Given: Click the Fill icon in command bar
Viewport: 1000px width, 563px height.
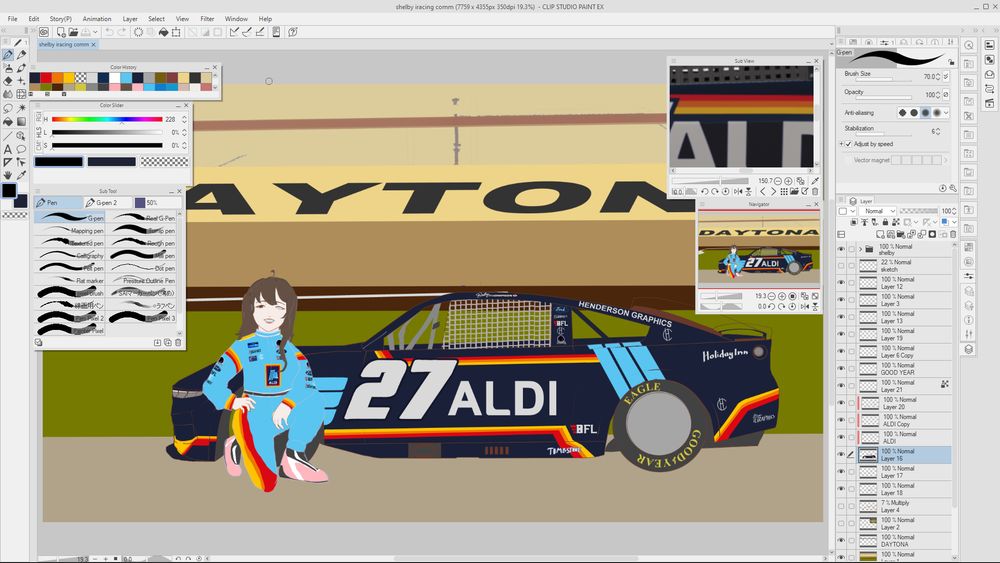Looking at the screenshot, I should pyautogui.click(x=163, y=32).
